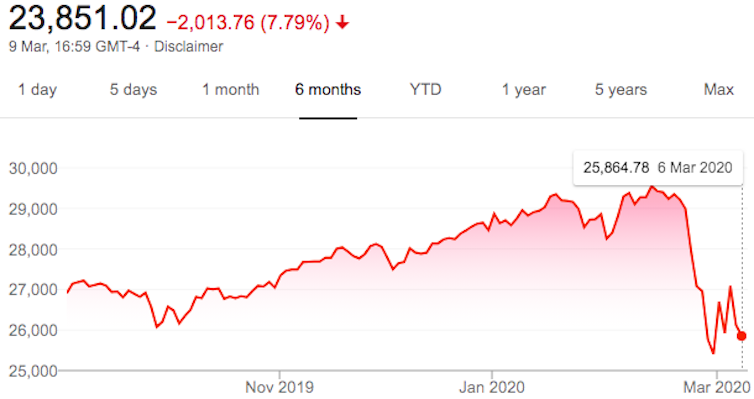Show the 1 year chart
The width and height of the screenshot is (754, 399).
pyautogui.click(x=524, y=89)
